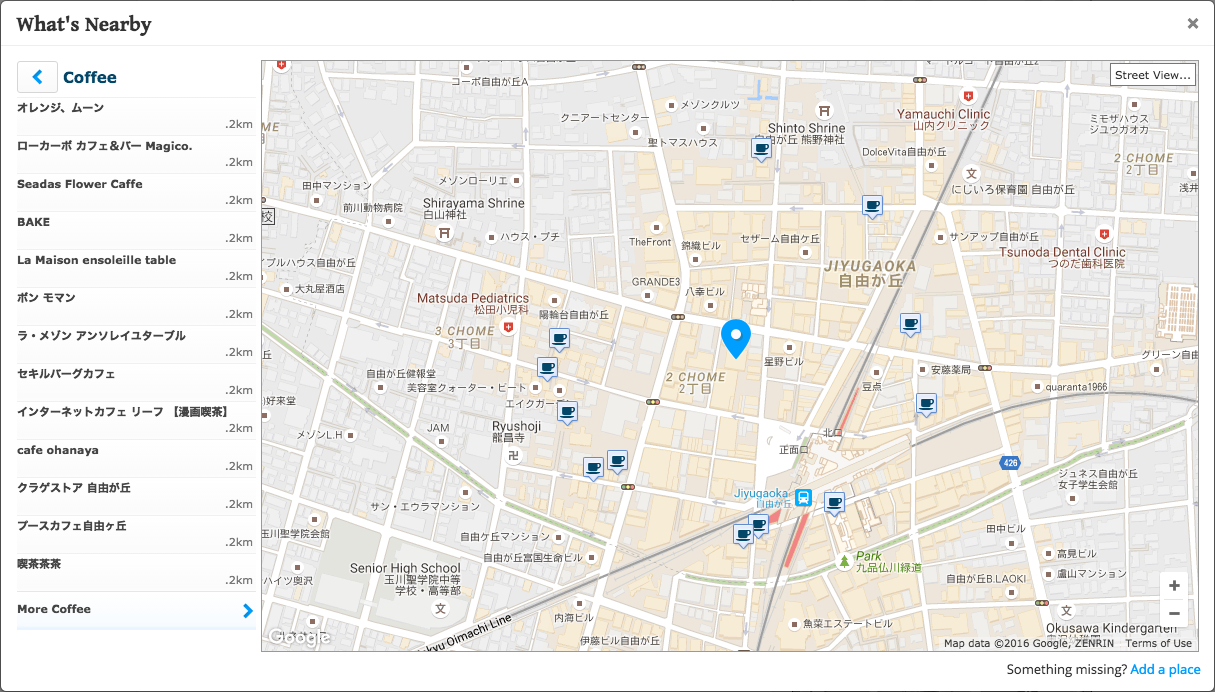Go back from Coffee category

[37, 77]
